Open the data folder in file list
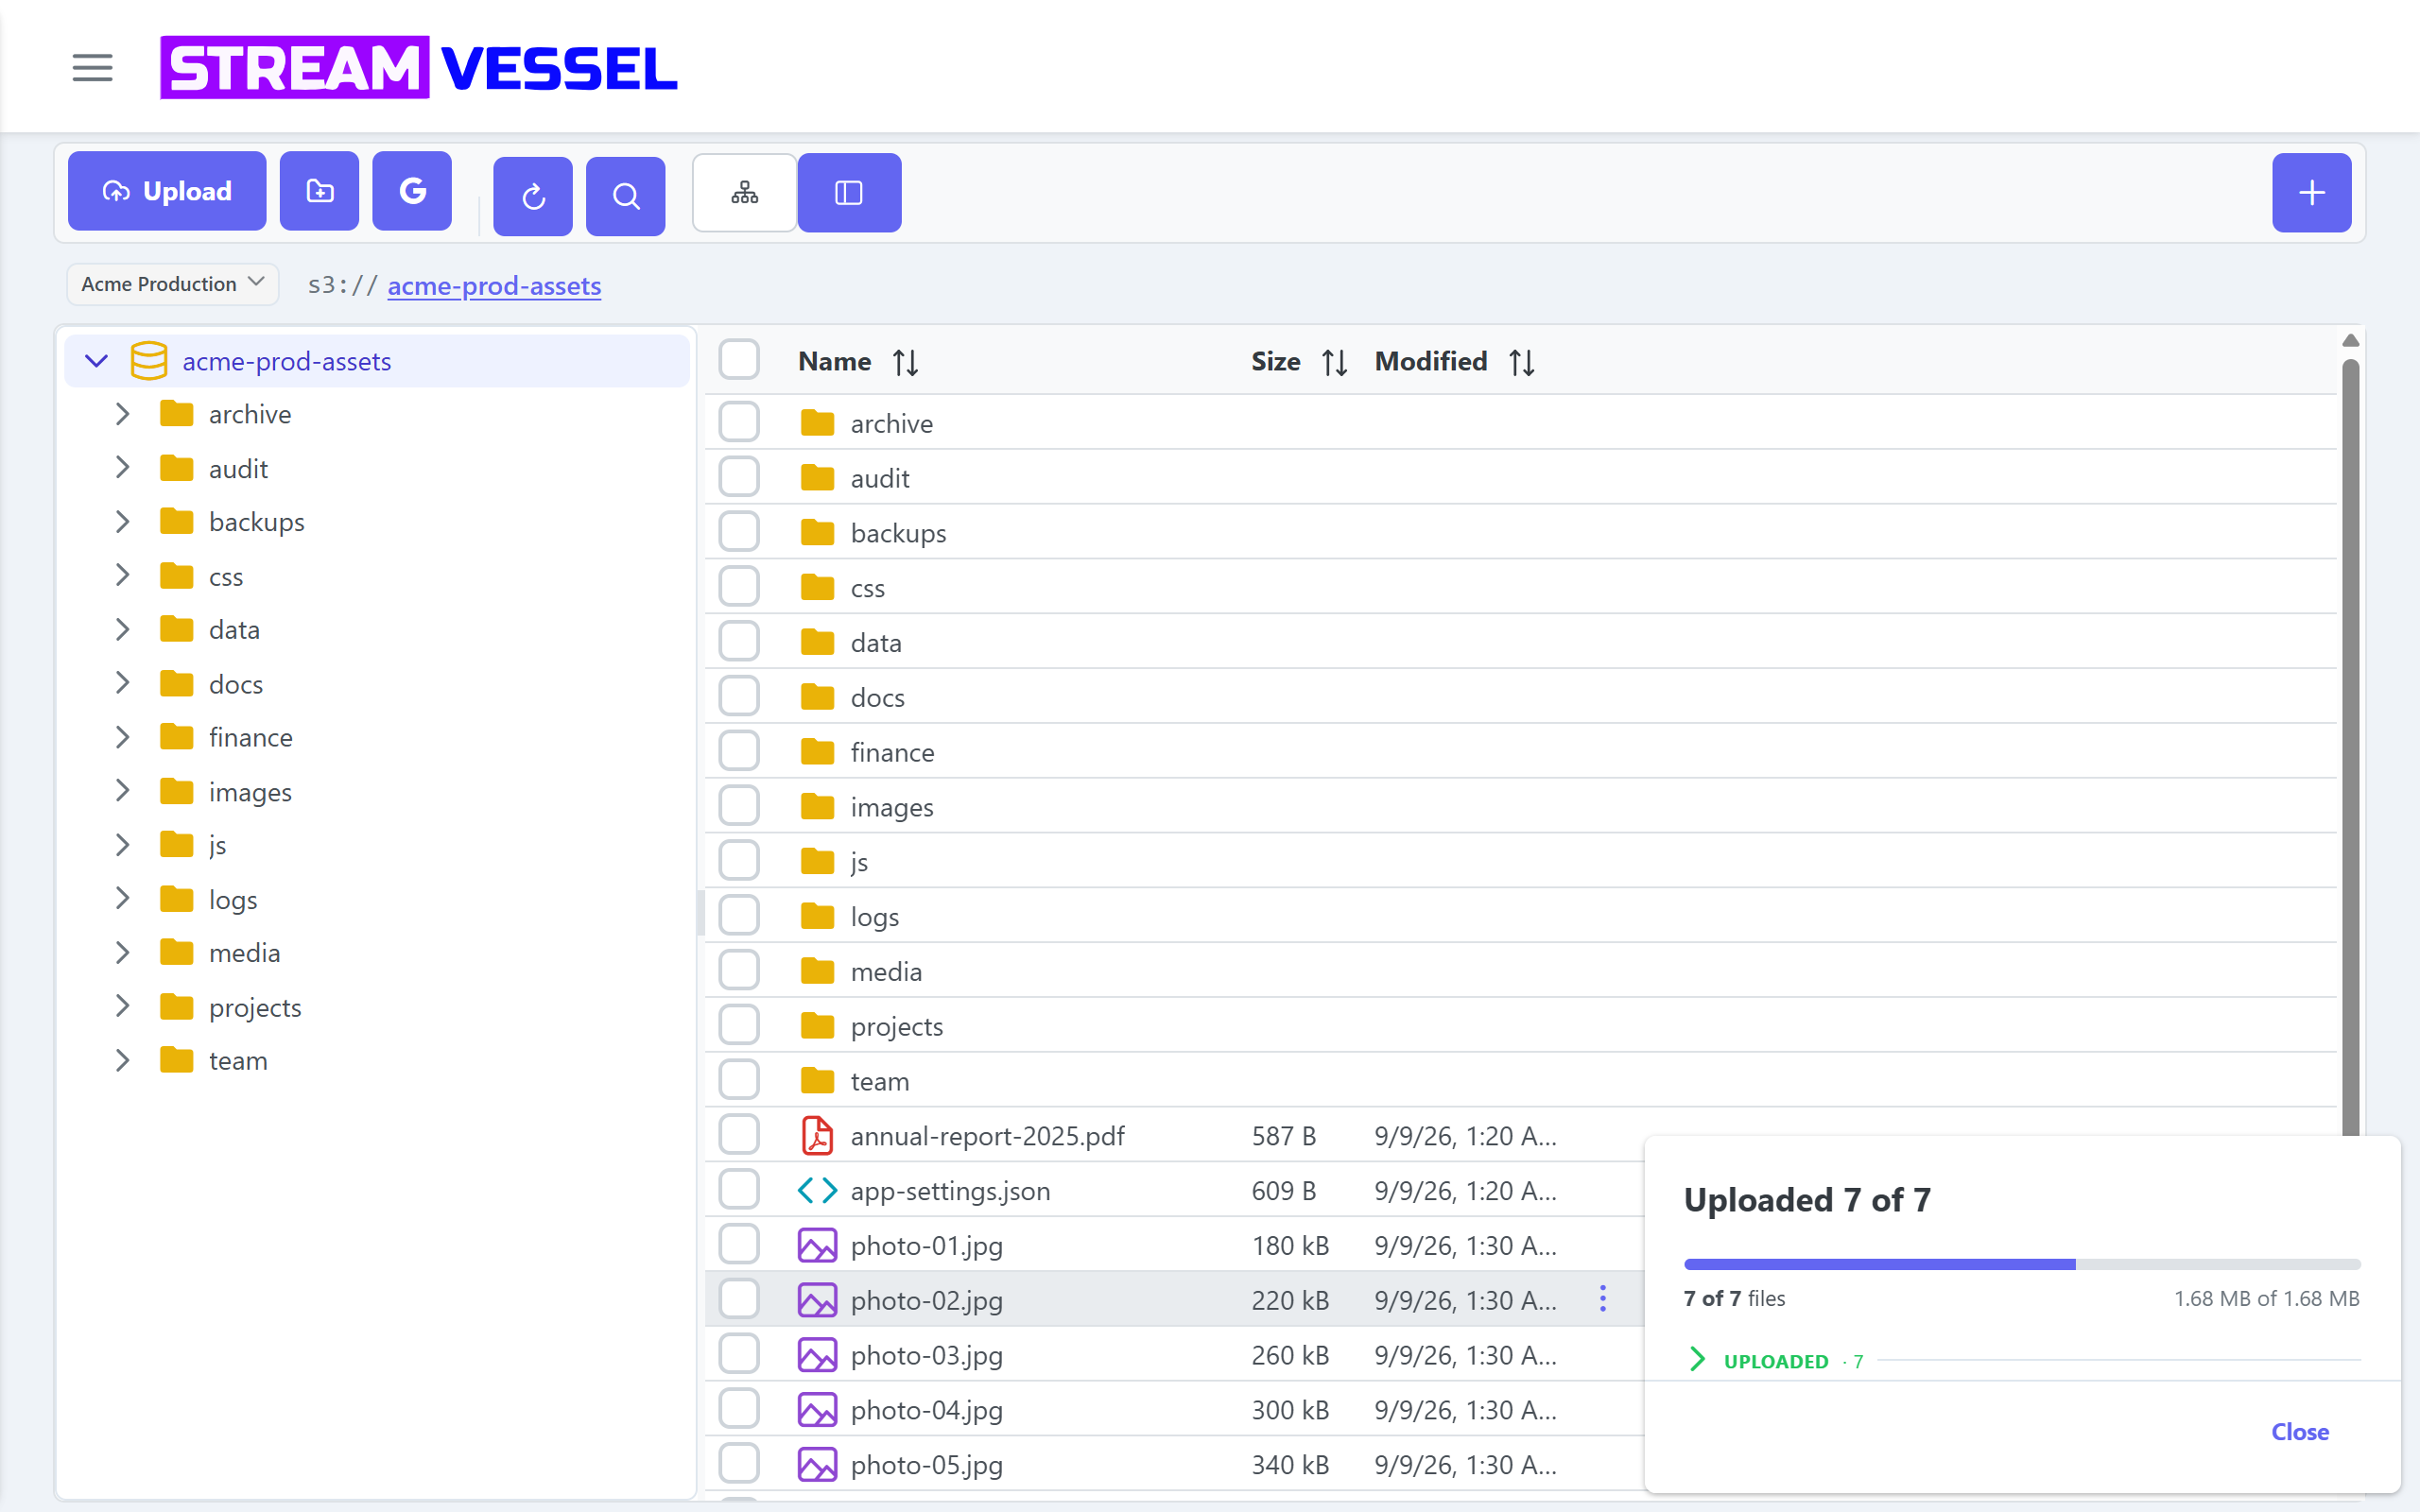The width and height of the screenshot is (2420, 1512). 876,642
